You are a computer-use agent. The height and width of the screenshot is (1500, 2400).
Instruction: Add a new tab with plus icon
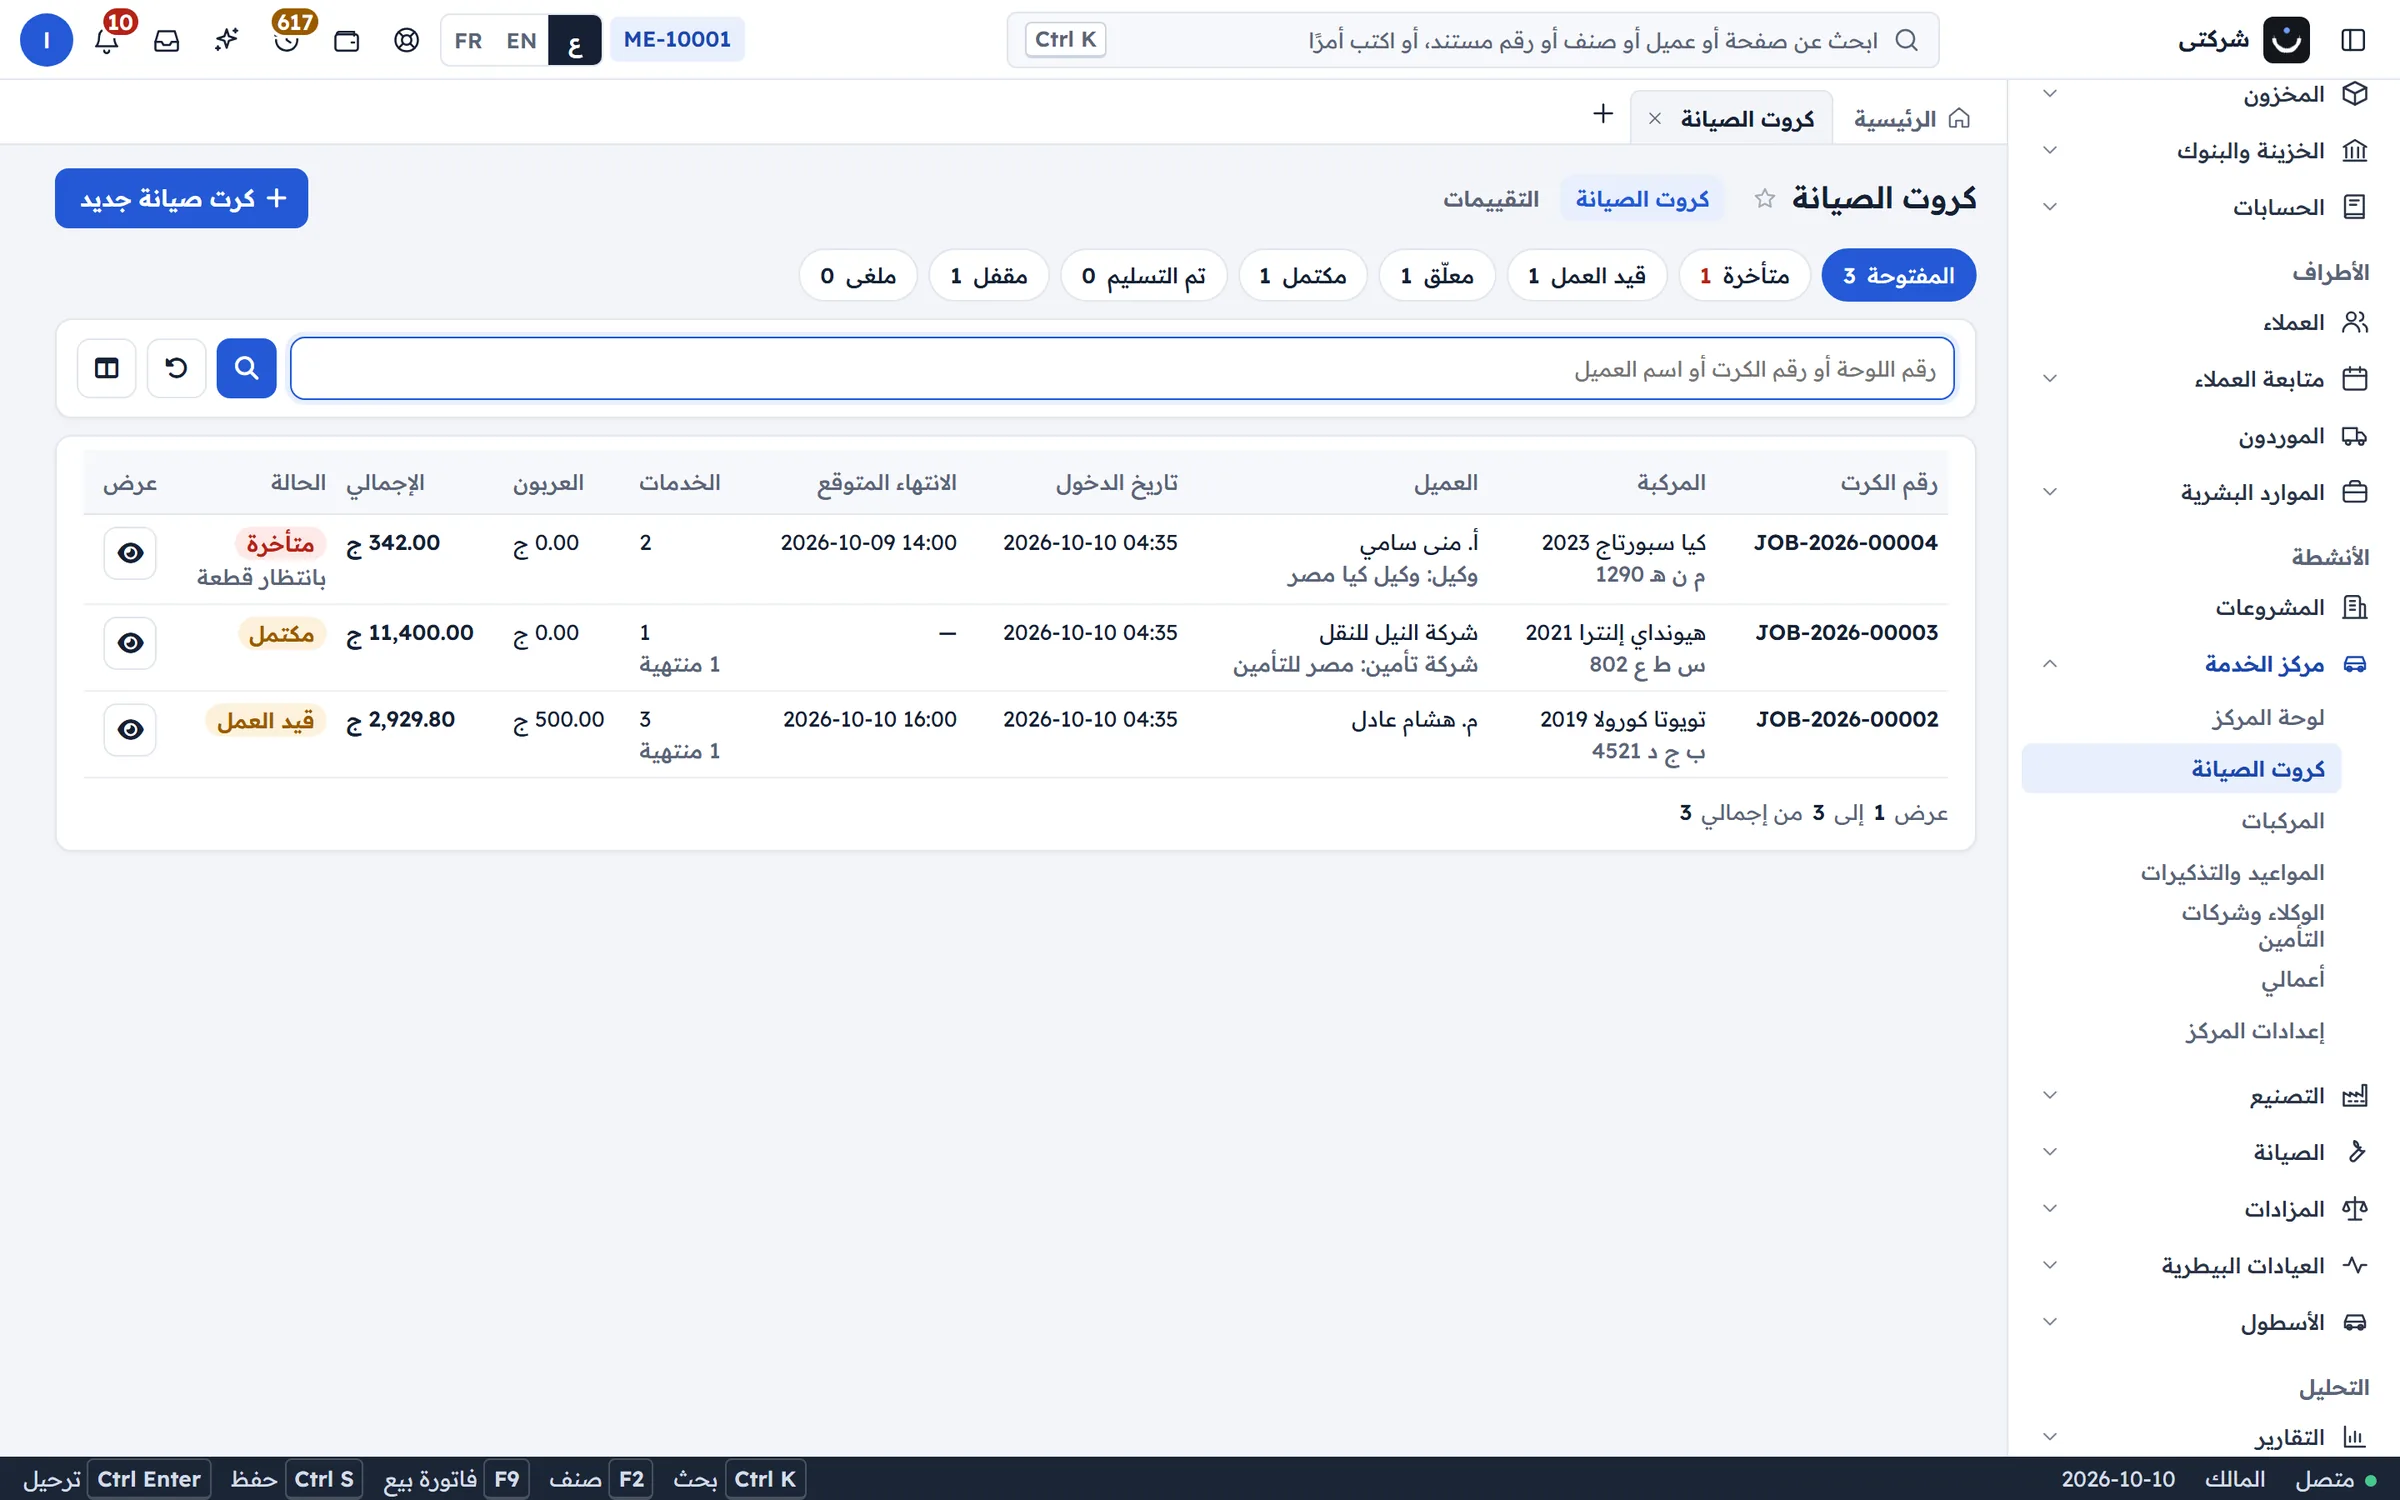(1603, 114)
